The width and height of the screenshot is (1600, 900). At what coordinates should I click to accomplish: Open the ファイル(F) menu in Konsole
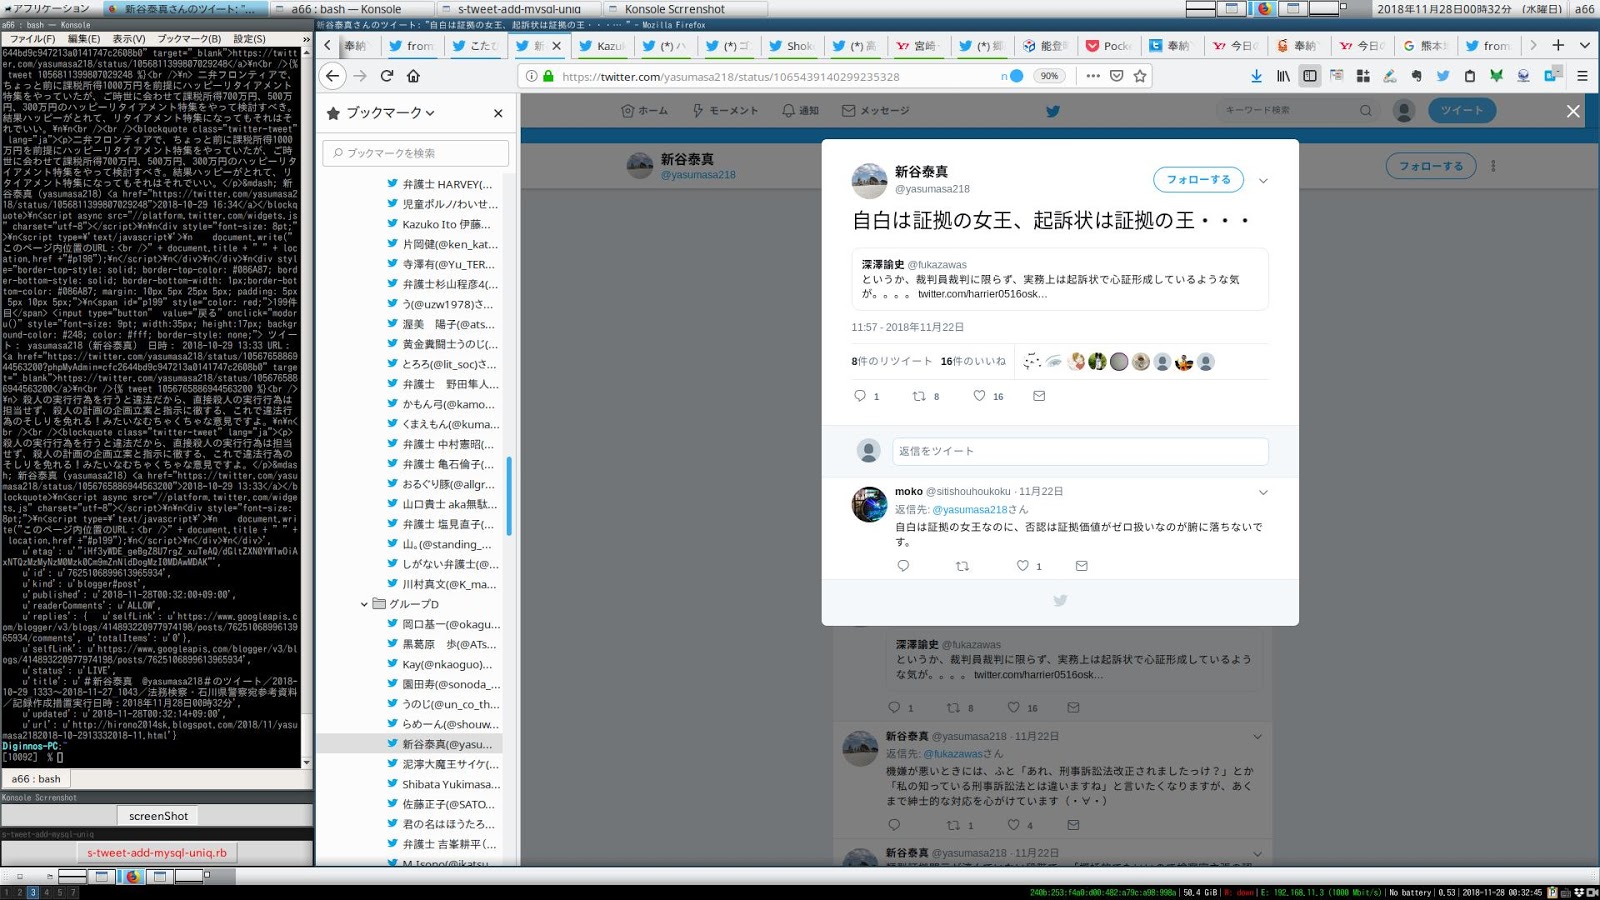tap(33, 39)
